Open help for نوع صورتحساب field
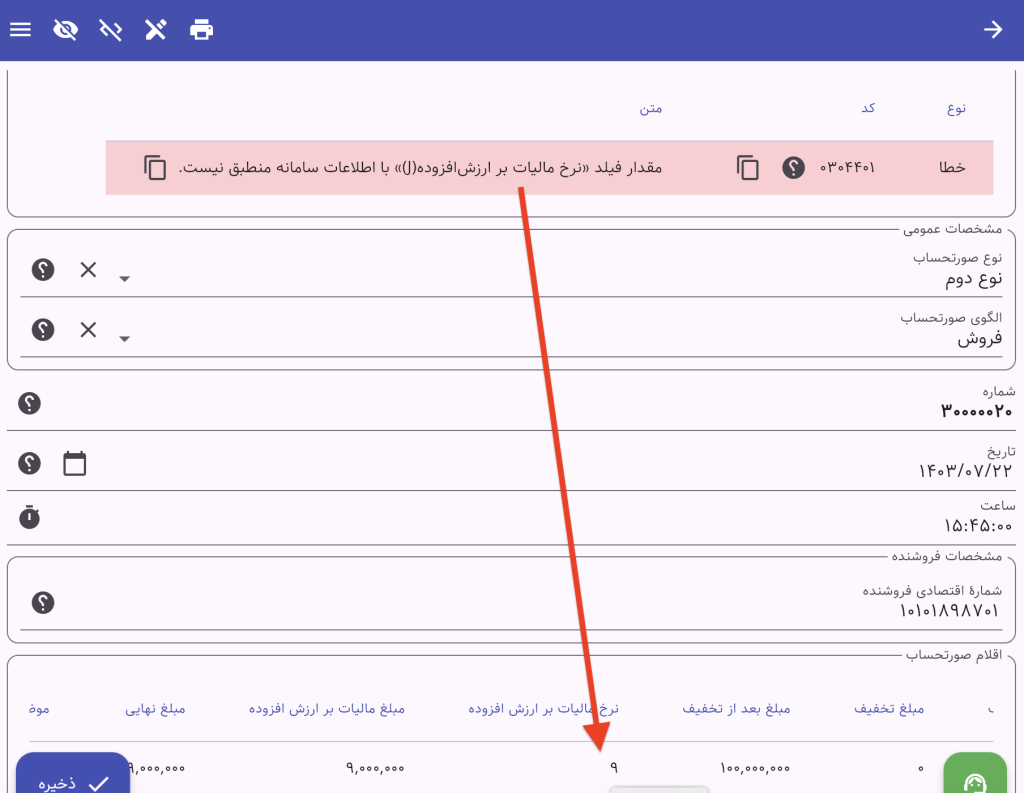 [x=43, y=270]
